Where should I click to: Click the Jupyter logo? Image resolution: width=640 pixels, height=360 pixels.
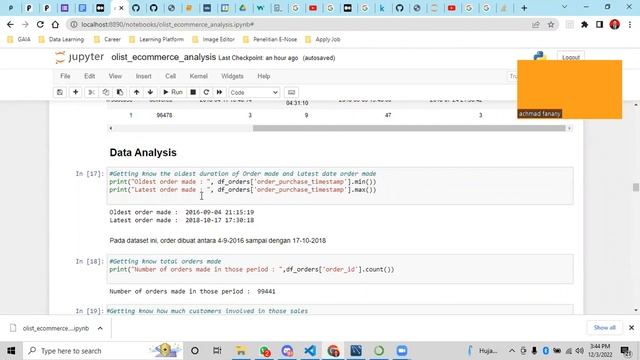coord(80,58)
